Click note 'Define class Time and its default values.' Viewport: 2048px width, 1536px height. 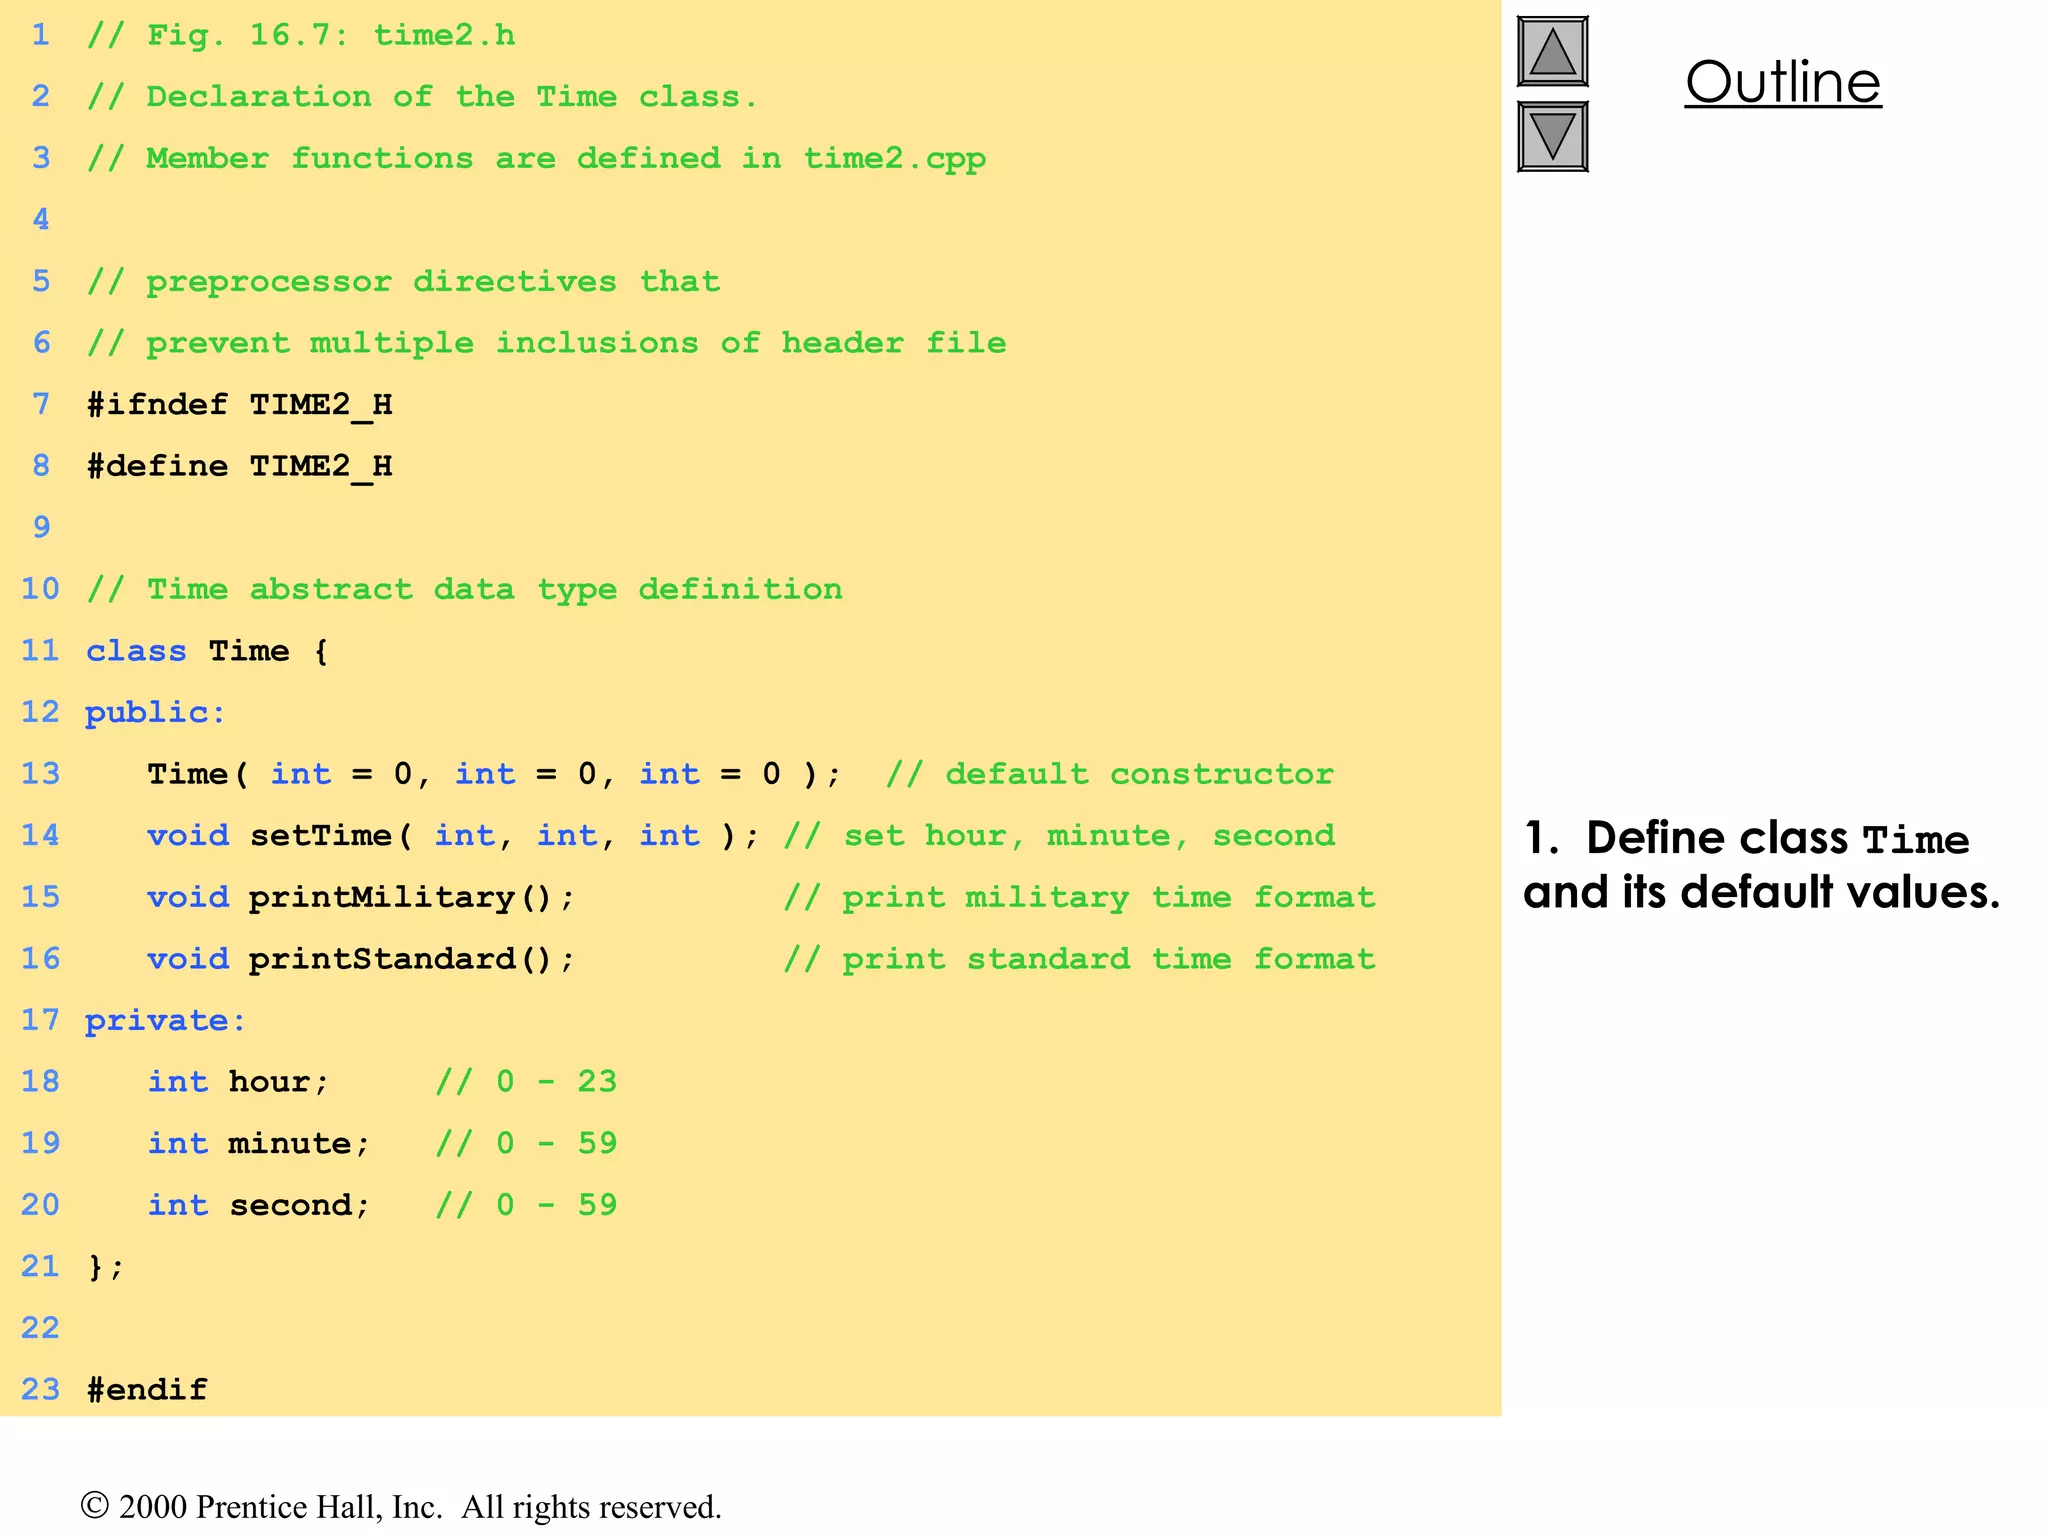pos(1761,865)
